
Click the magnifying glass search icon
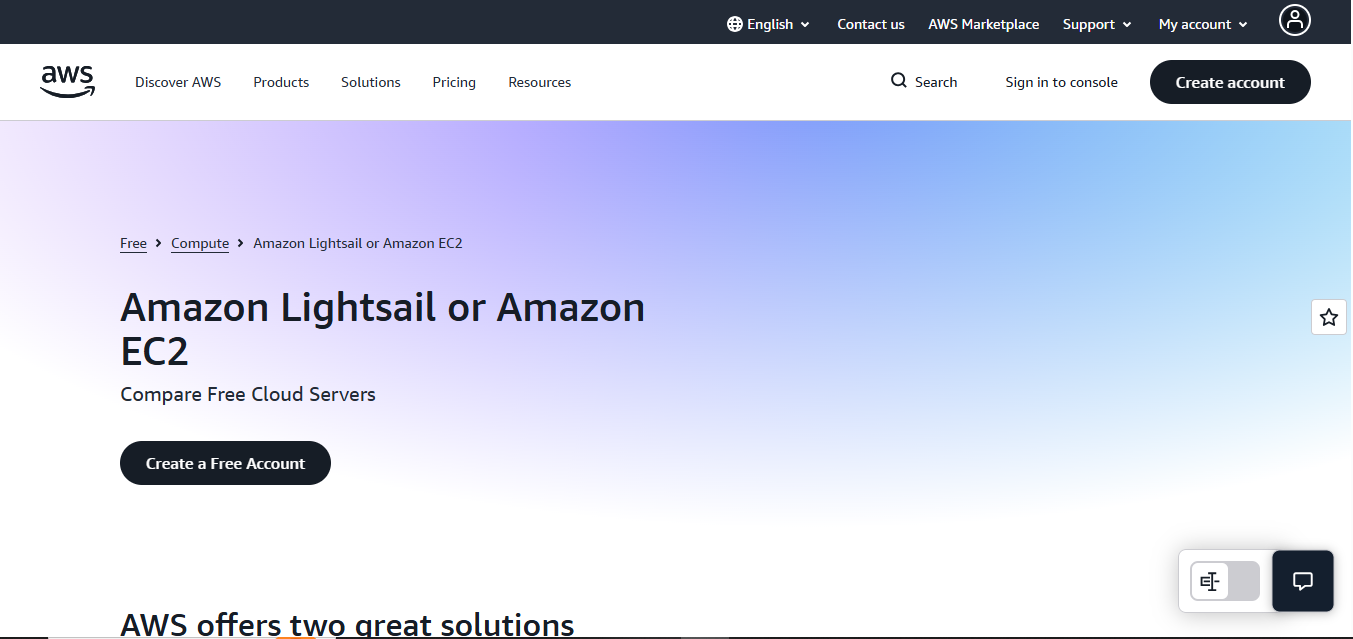coord(899,81)
